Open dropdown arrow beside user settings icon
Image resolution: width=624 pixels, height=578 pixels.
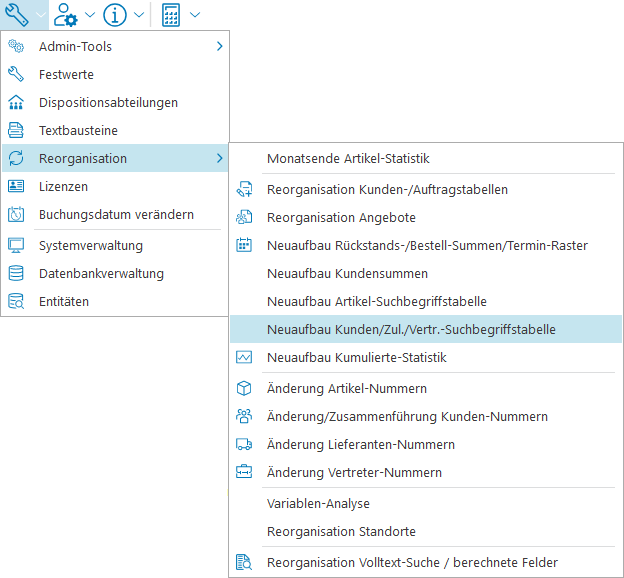click(89, 15)
